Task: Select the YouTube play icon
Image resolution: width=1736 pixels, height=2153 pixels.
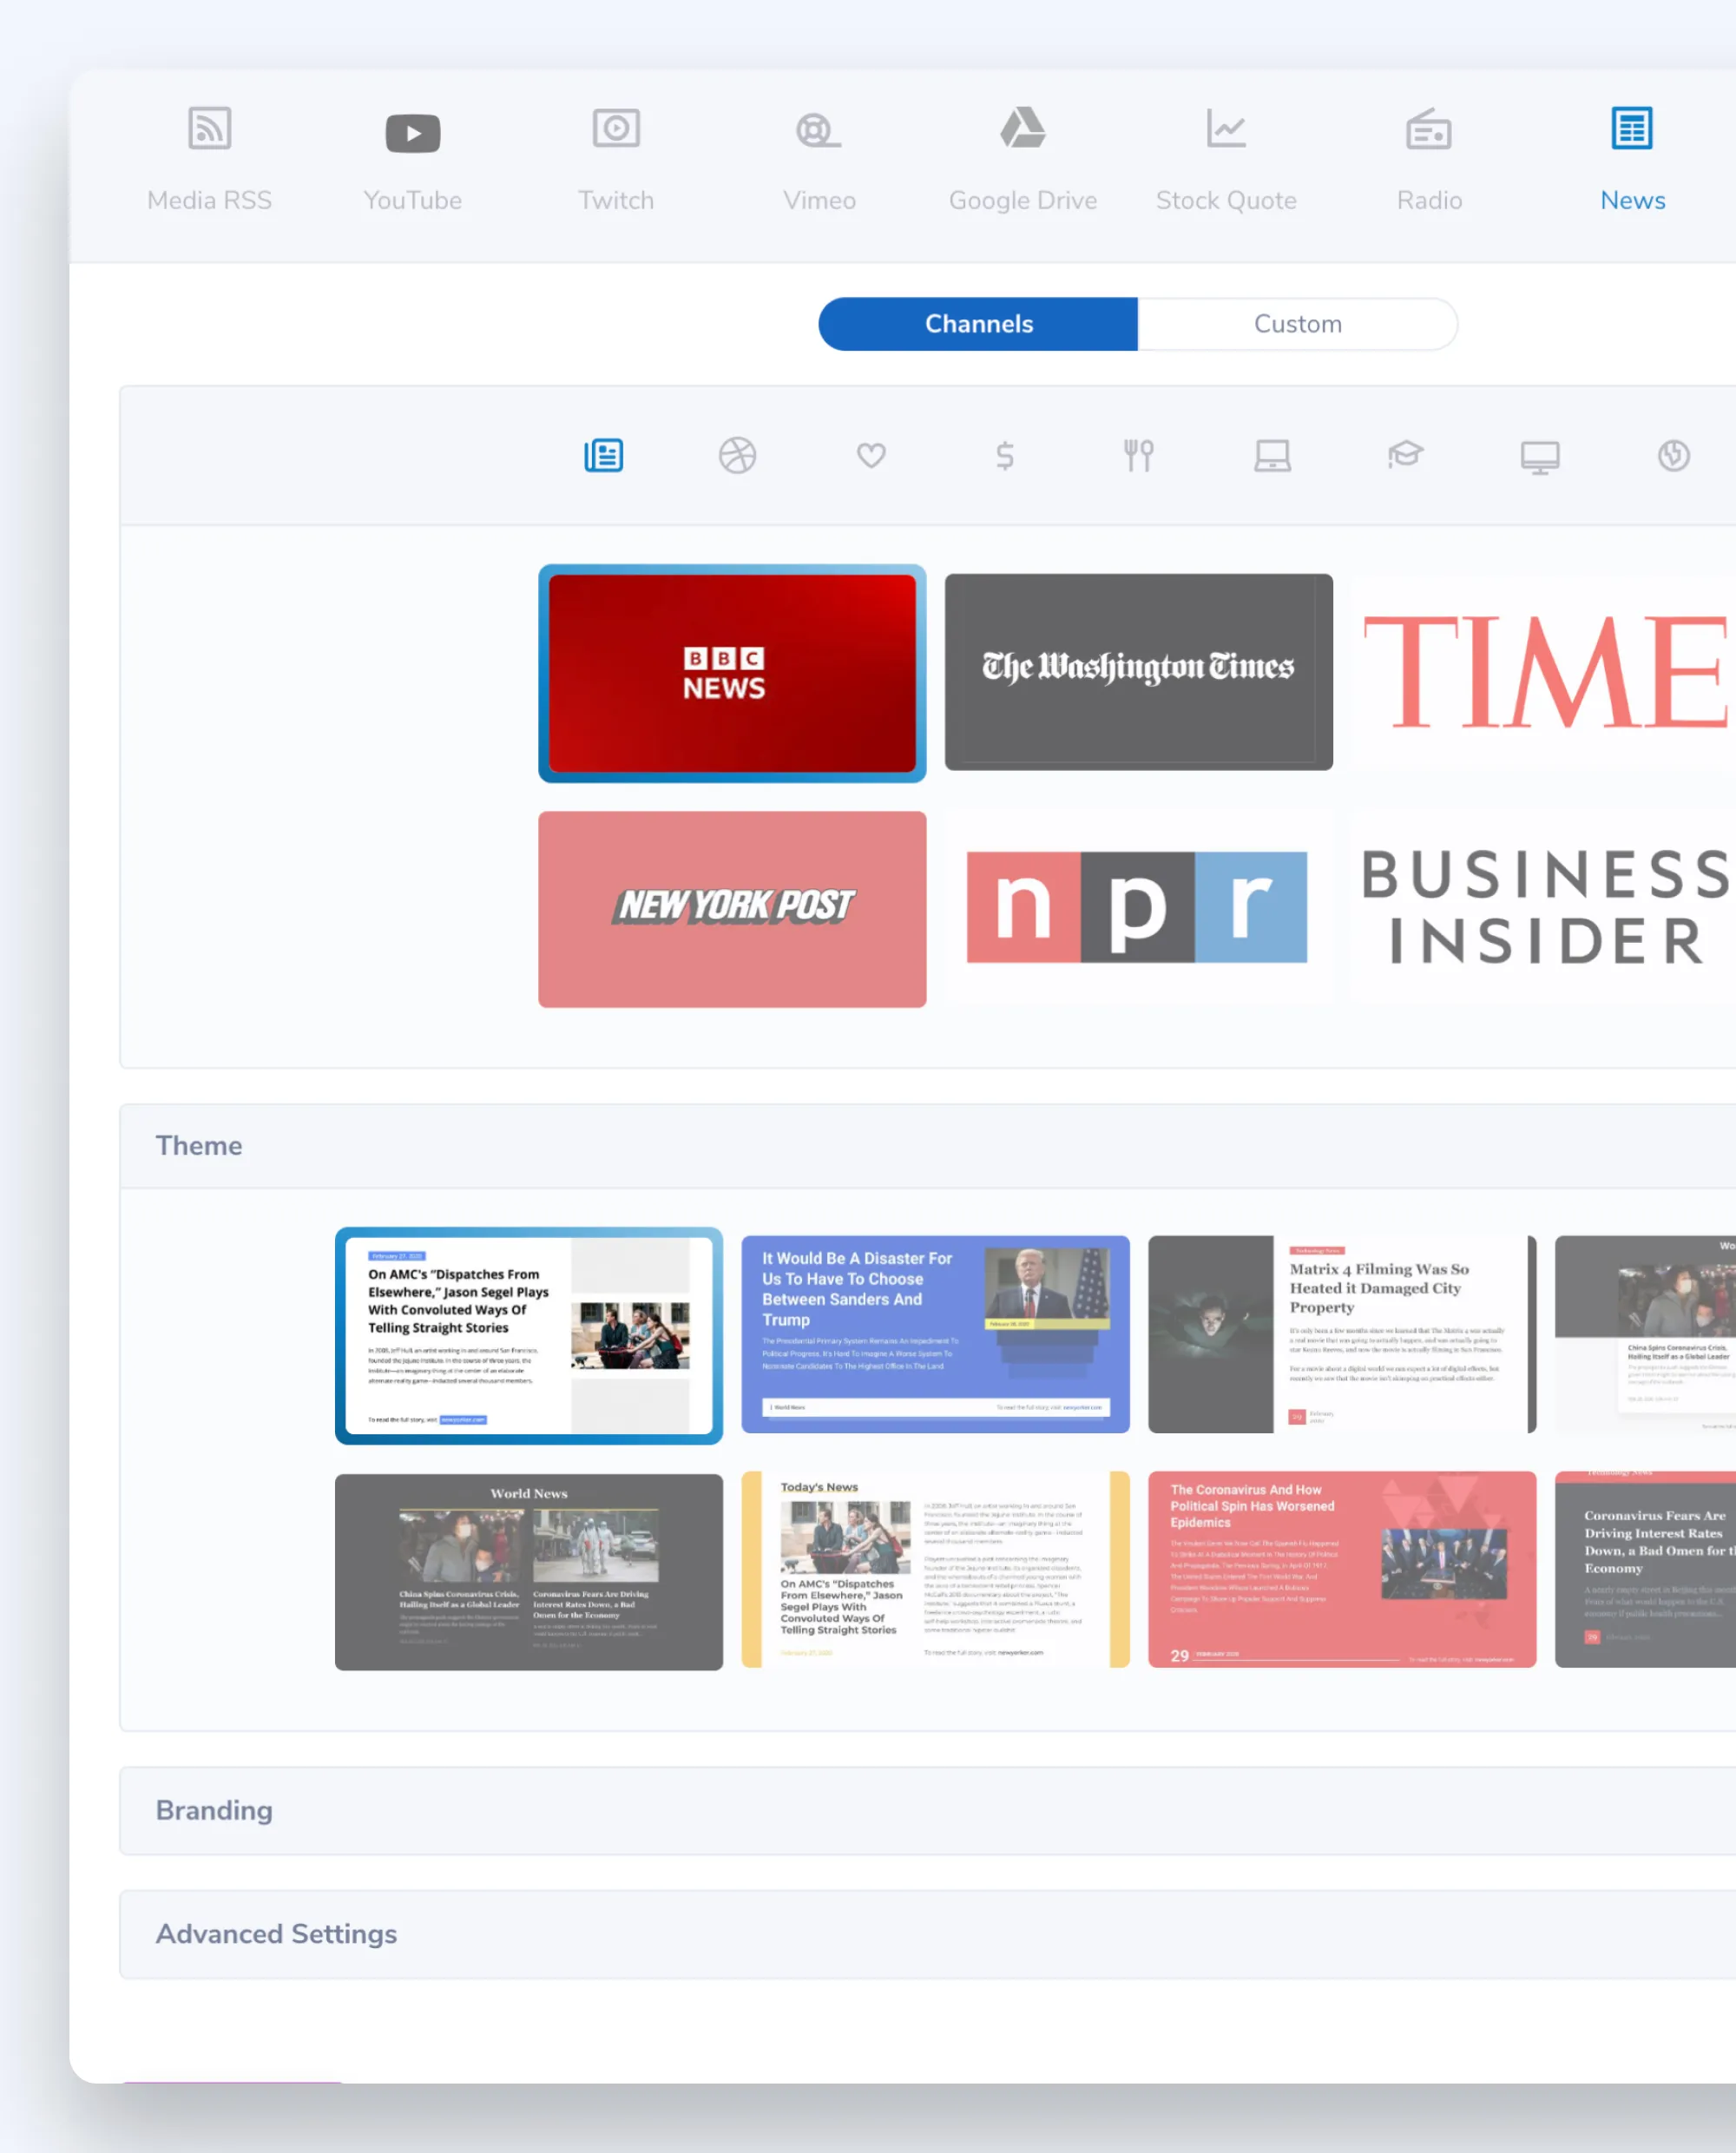Action: tap(412, 133)
